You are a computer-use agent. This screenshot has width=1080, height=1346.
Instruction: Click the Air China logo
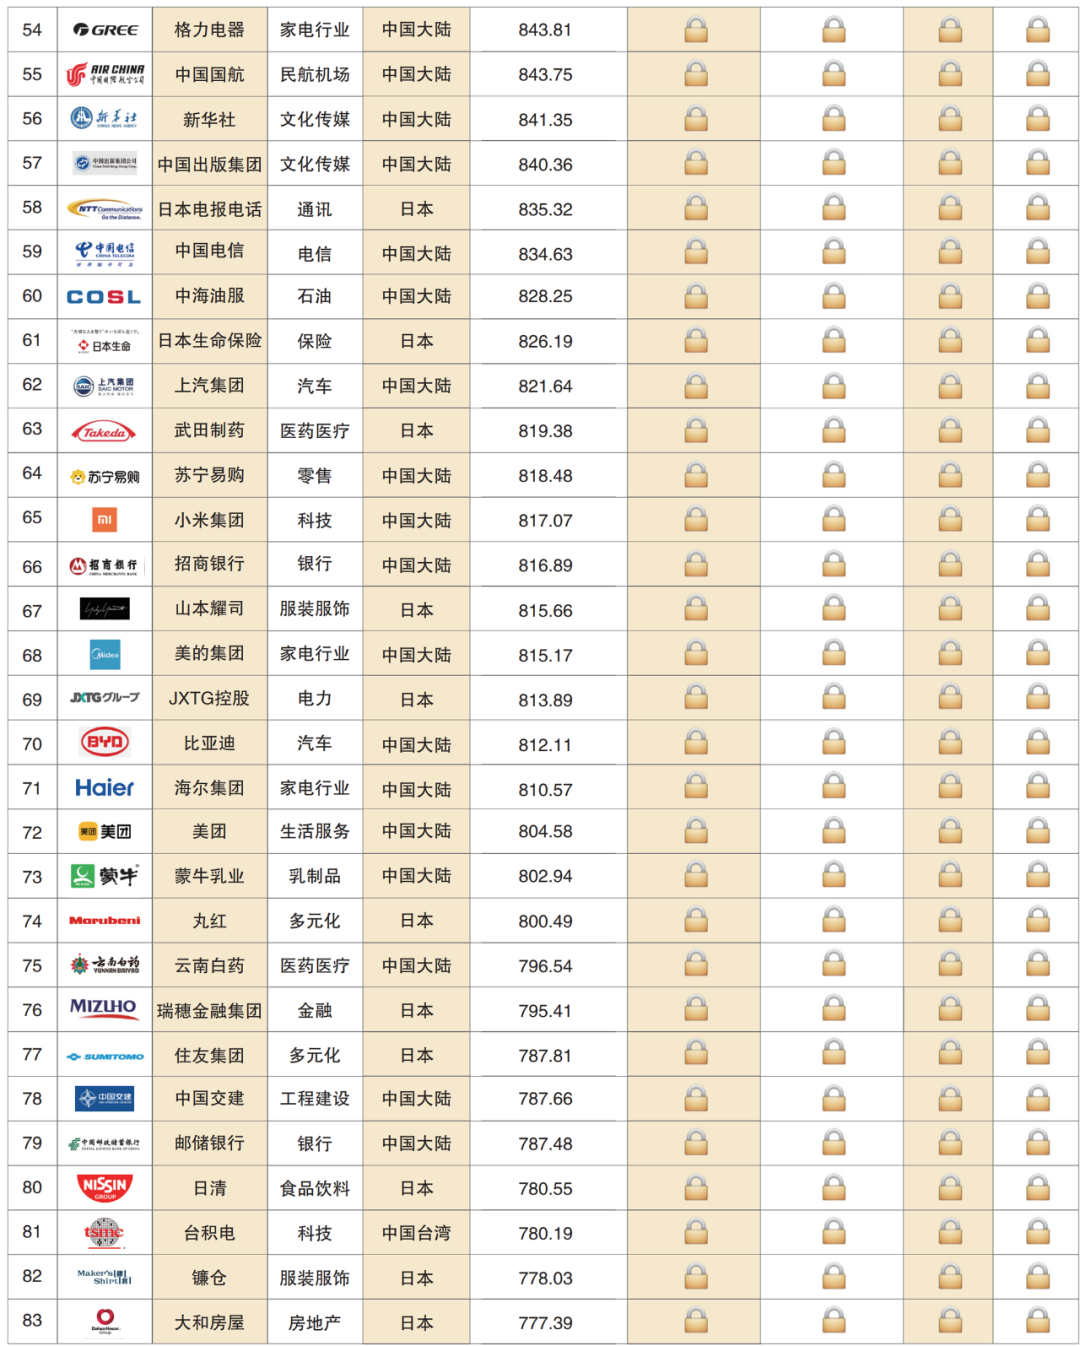click(x=105, y=74)
